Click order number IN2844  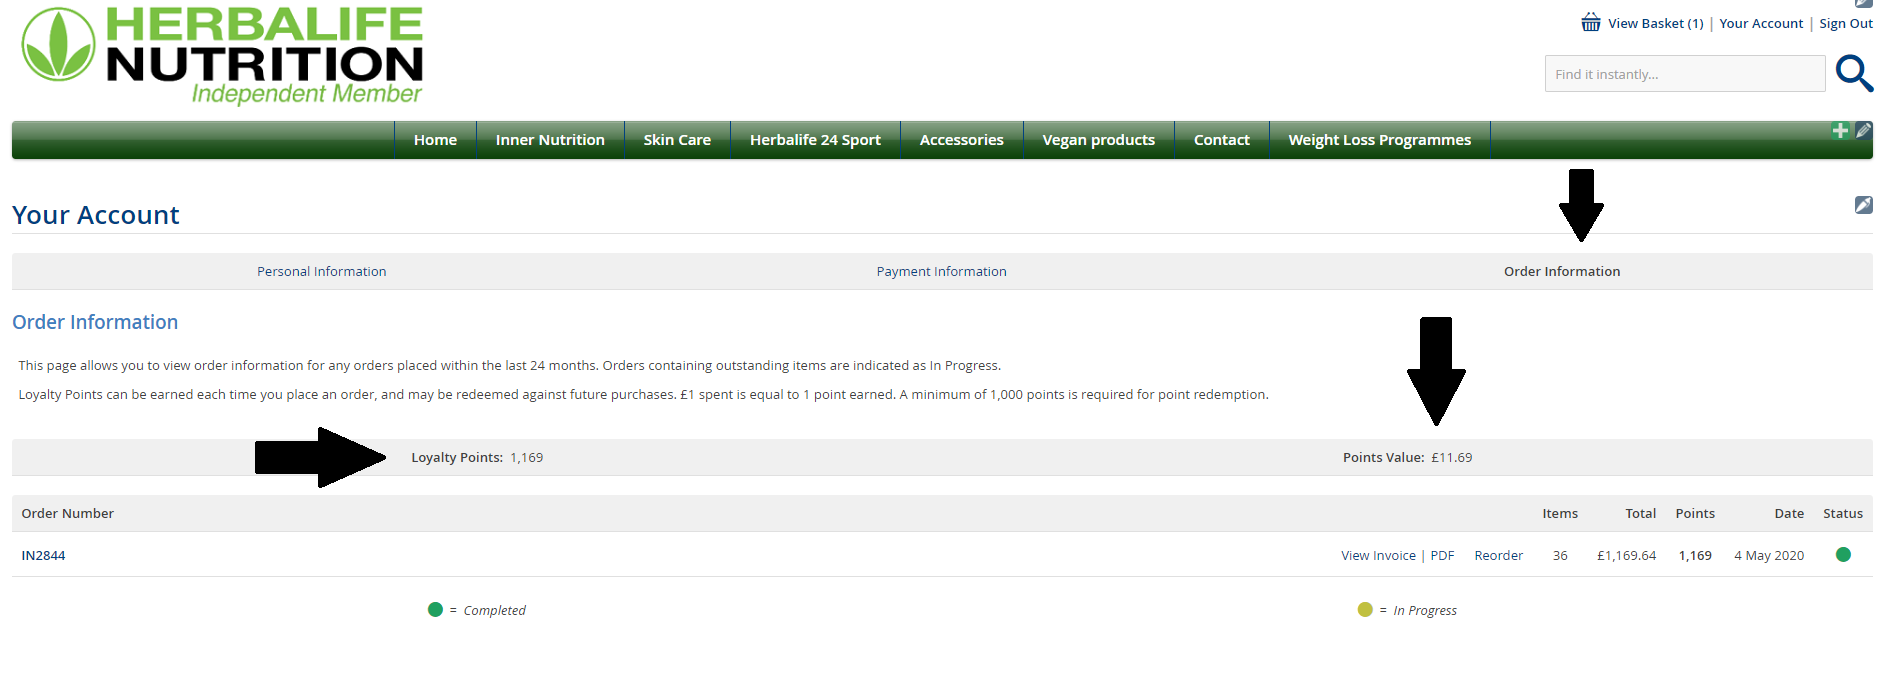tap(43, 556)
